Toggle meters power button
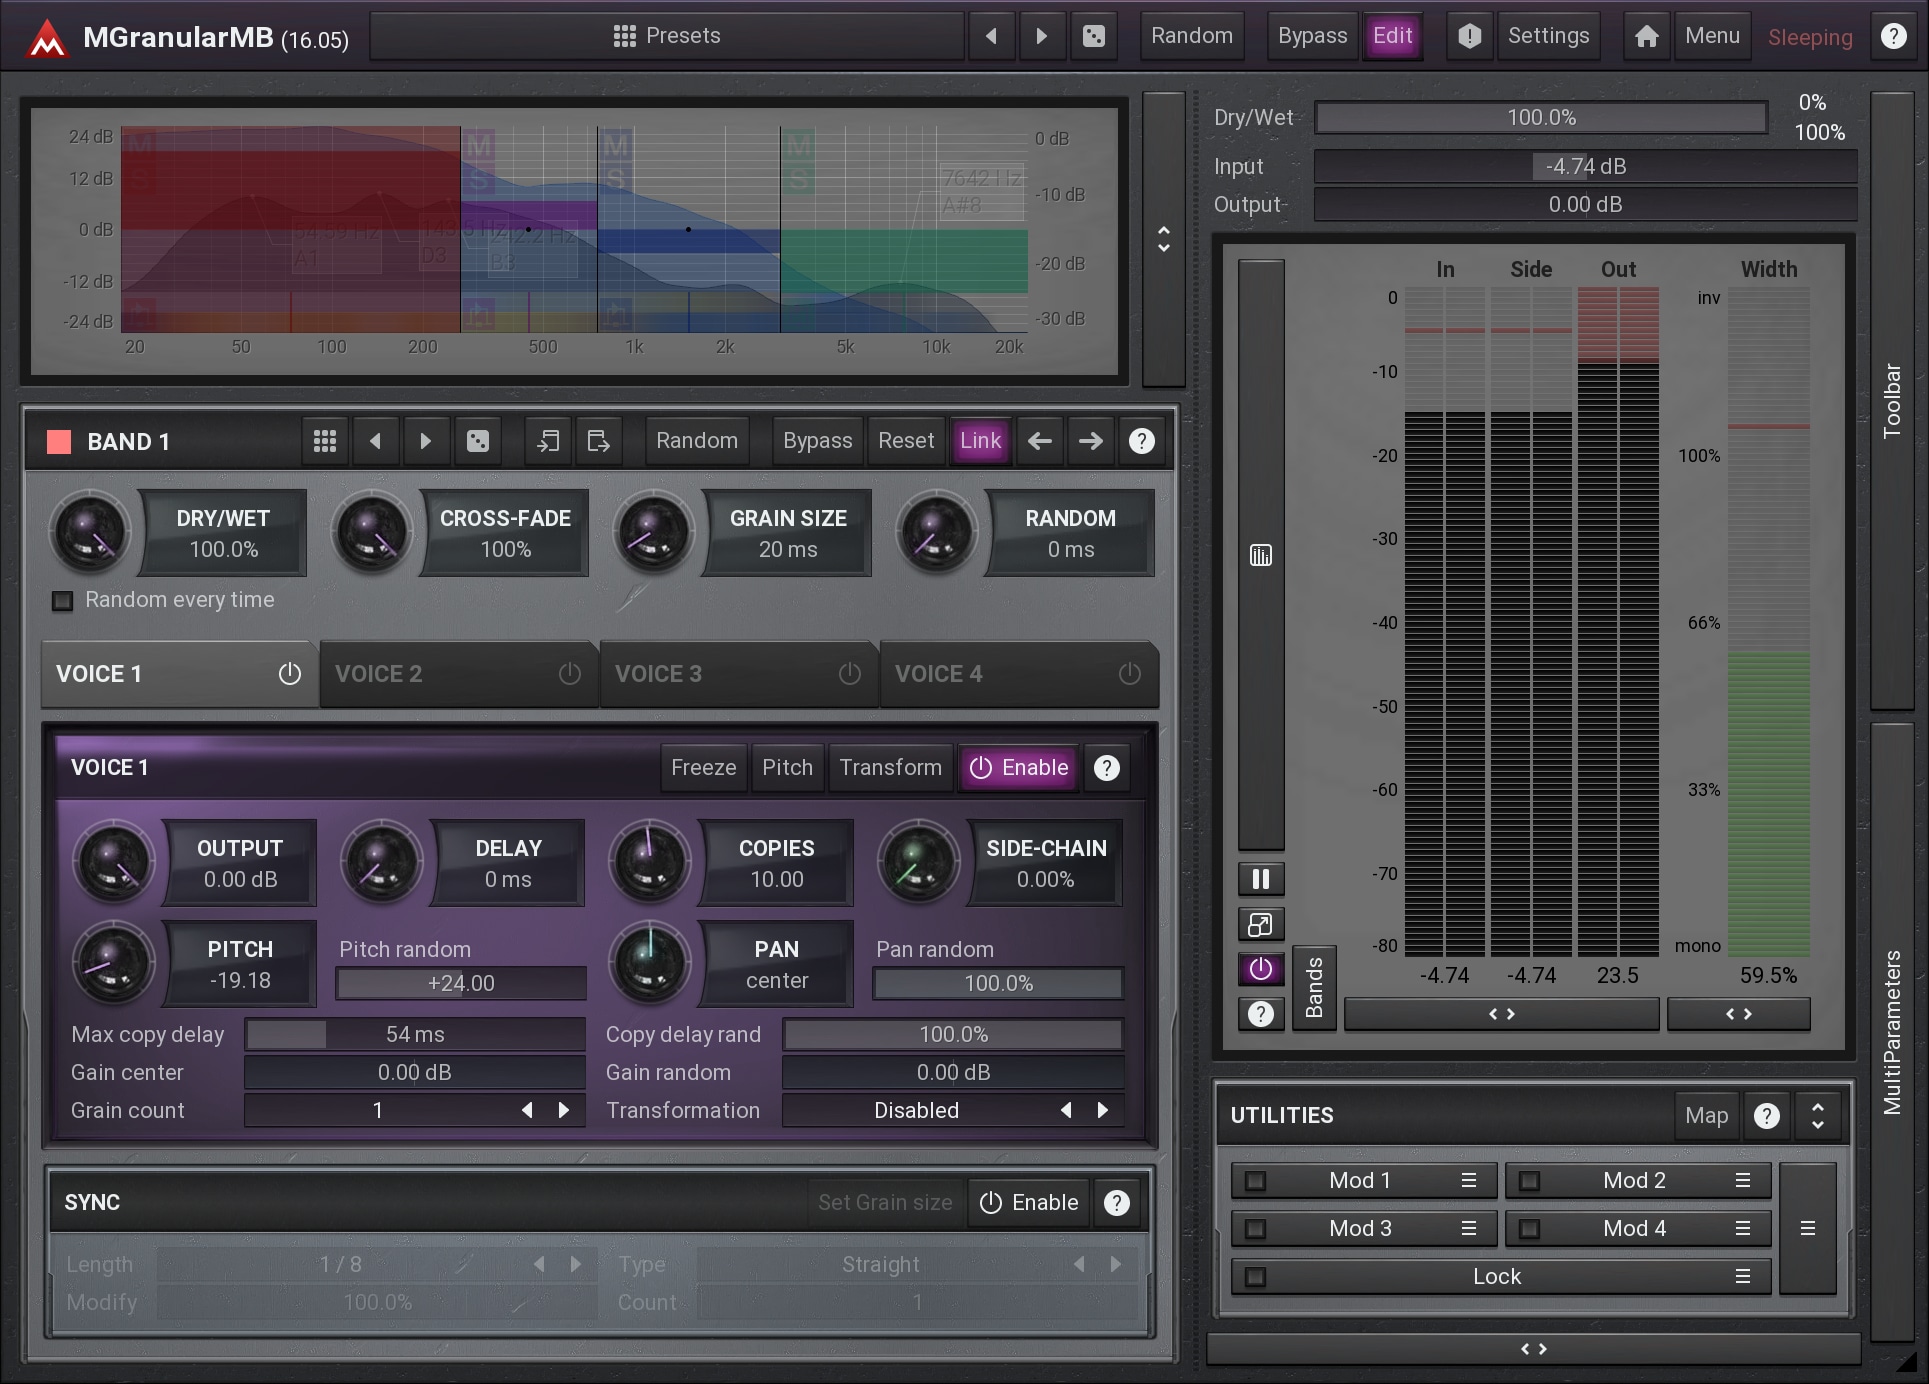 pyautogui.click(x=1261, y=969)
